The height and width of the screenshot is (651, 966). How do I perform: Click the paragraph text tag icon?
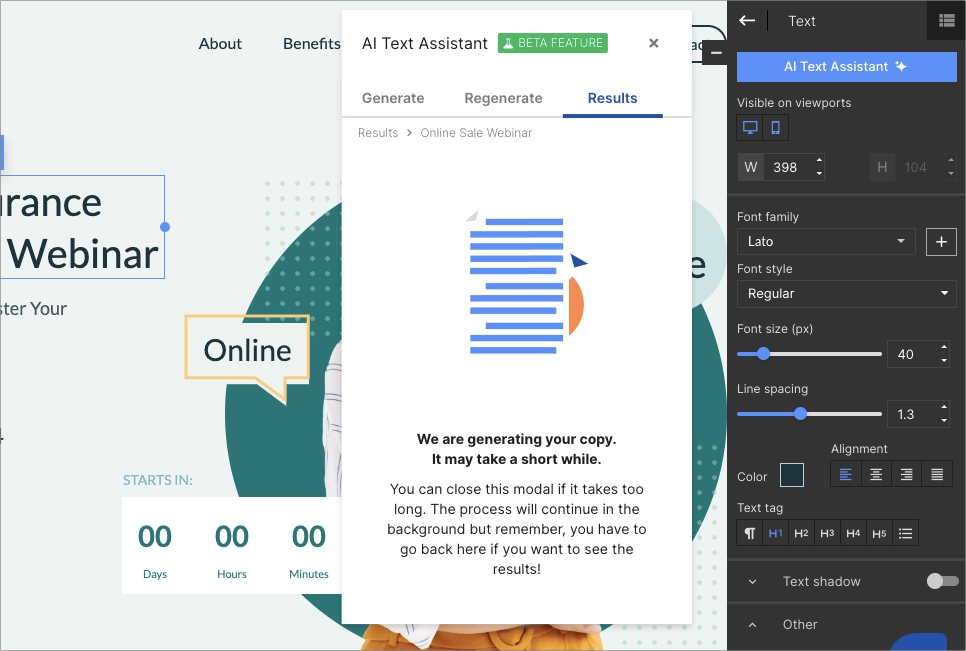pyautogui.click(x=749, y=533)
